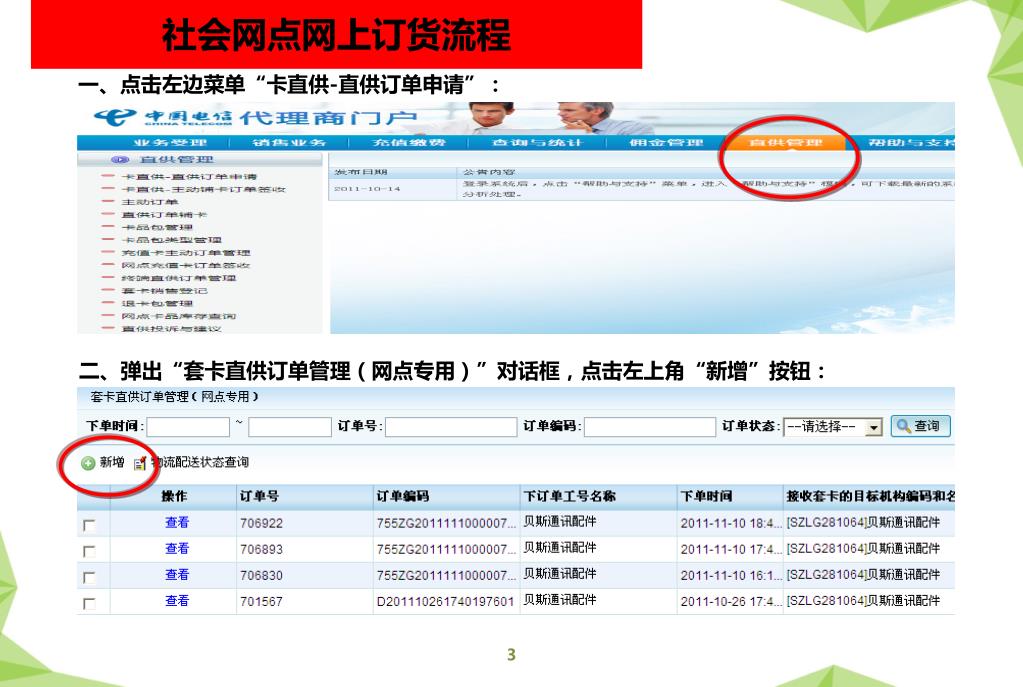The image size is (1023, 687).
Task: Tick the checkbox for order 706922
Action: [x=89, y=525]
